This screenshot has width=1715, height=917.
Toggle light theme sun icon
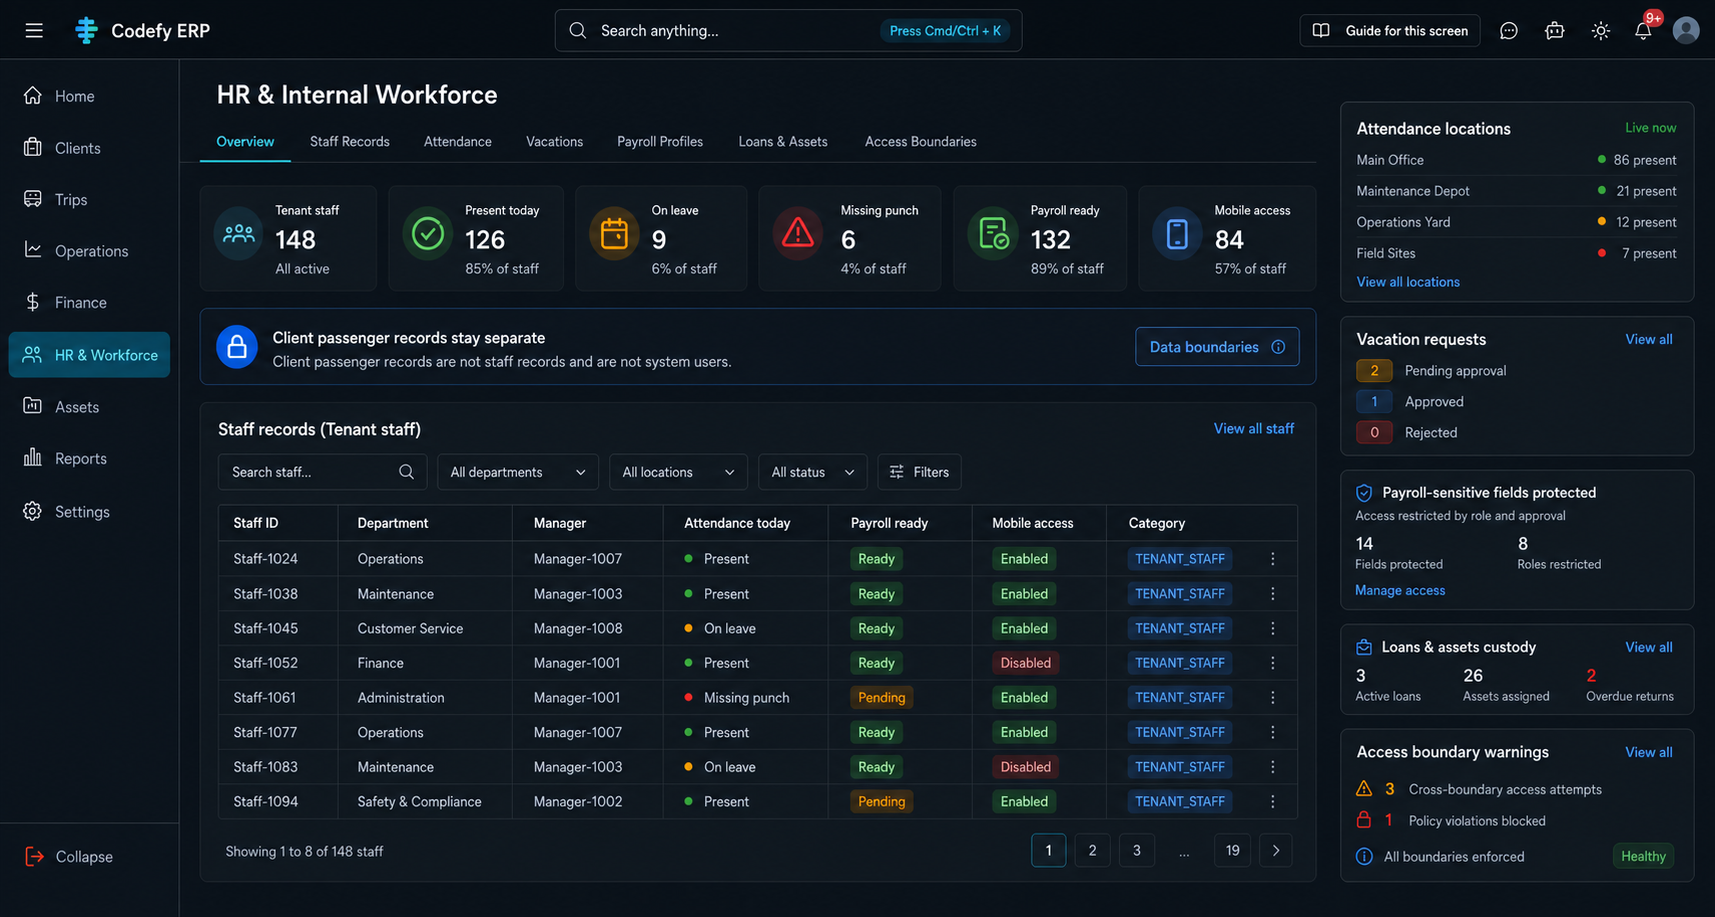[1600, 31]
